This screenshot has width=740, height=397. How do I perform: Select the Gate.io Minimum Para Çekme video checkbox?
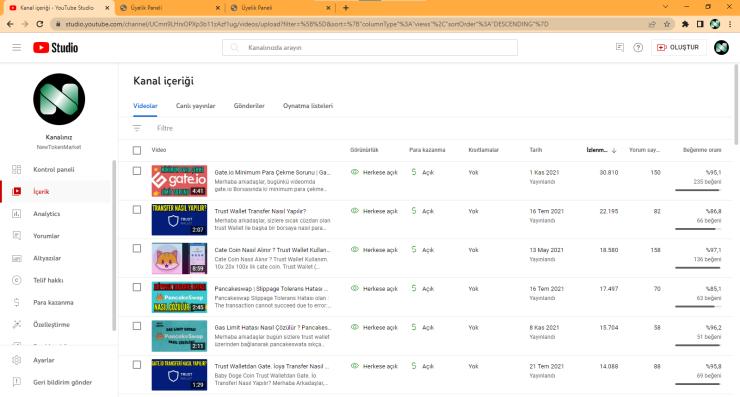pyautogui.click(x=137, y=171)
